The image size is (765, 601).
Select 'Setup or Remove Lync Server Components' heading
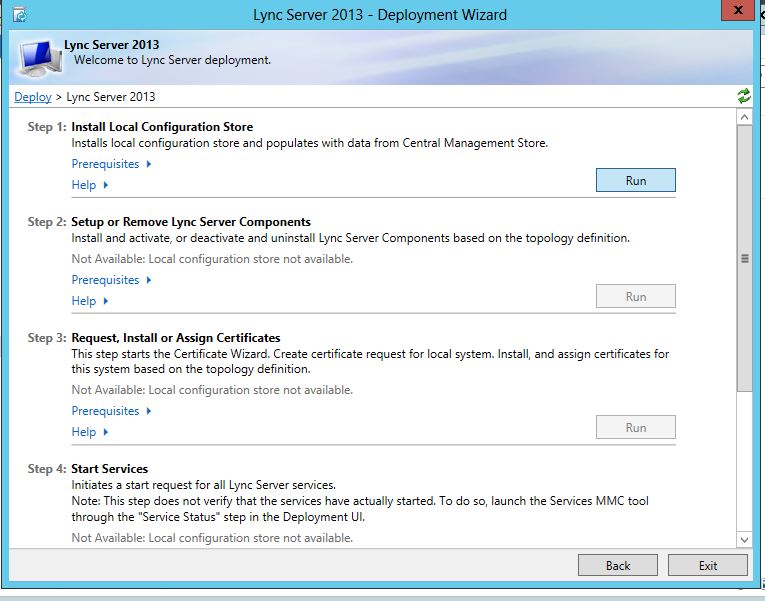191,222
